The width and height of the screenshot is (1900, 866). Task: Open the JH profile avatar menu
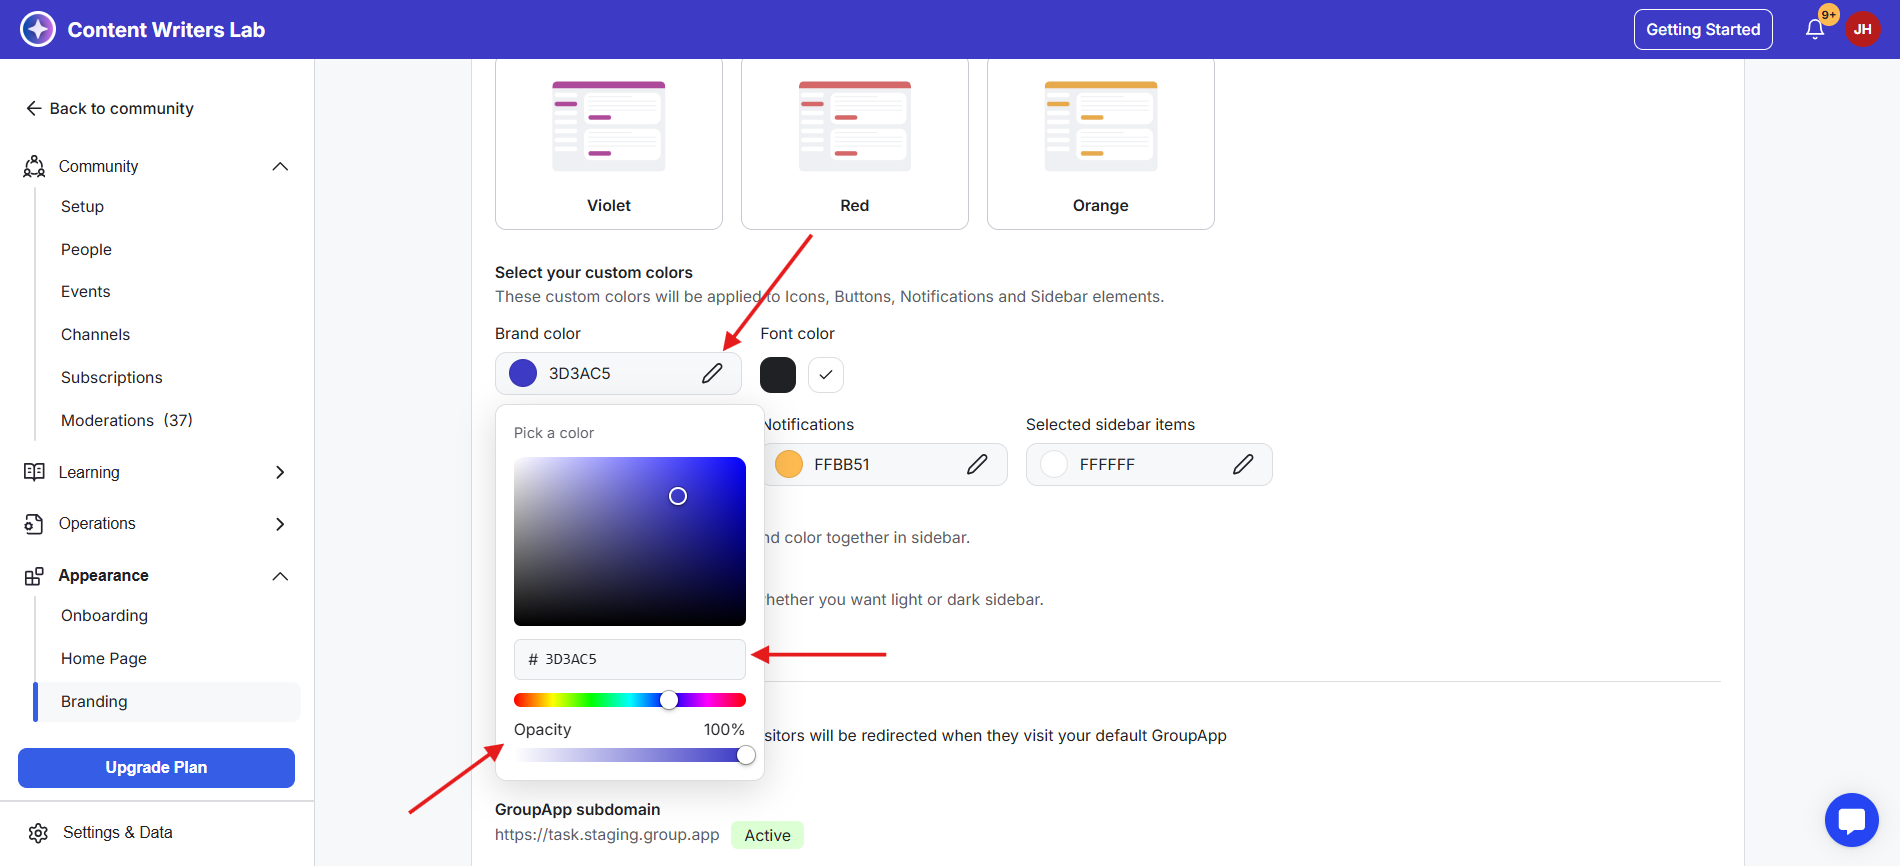pos(1862,29)
